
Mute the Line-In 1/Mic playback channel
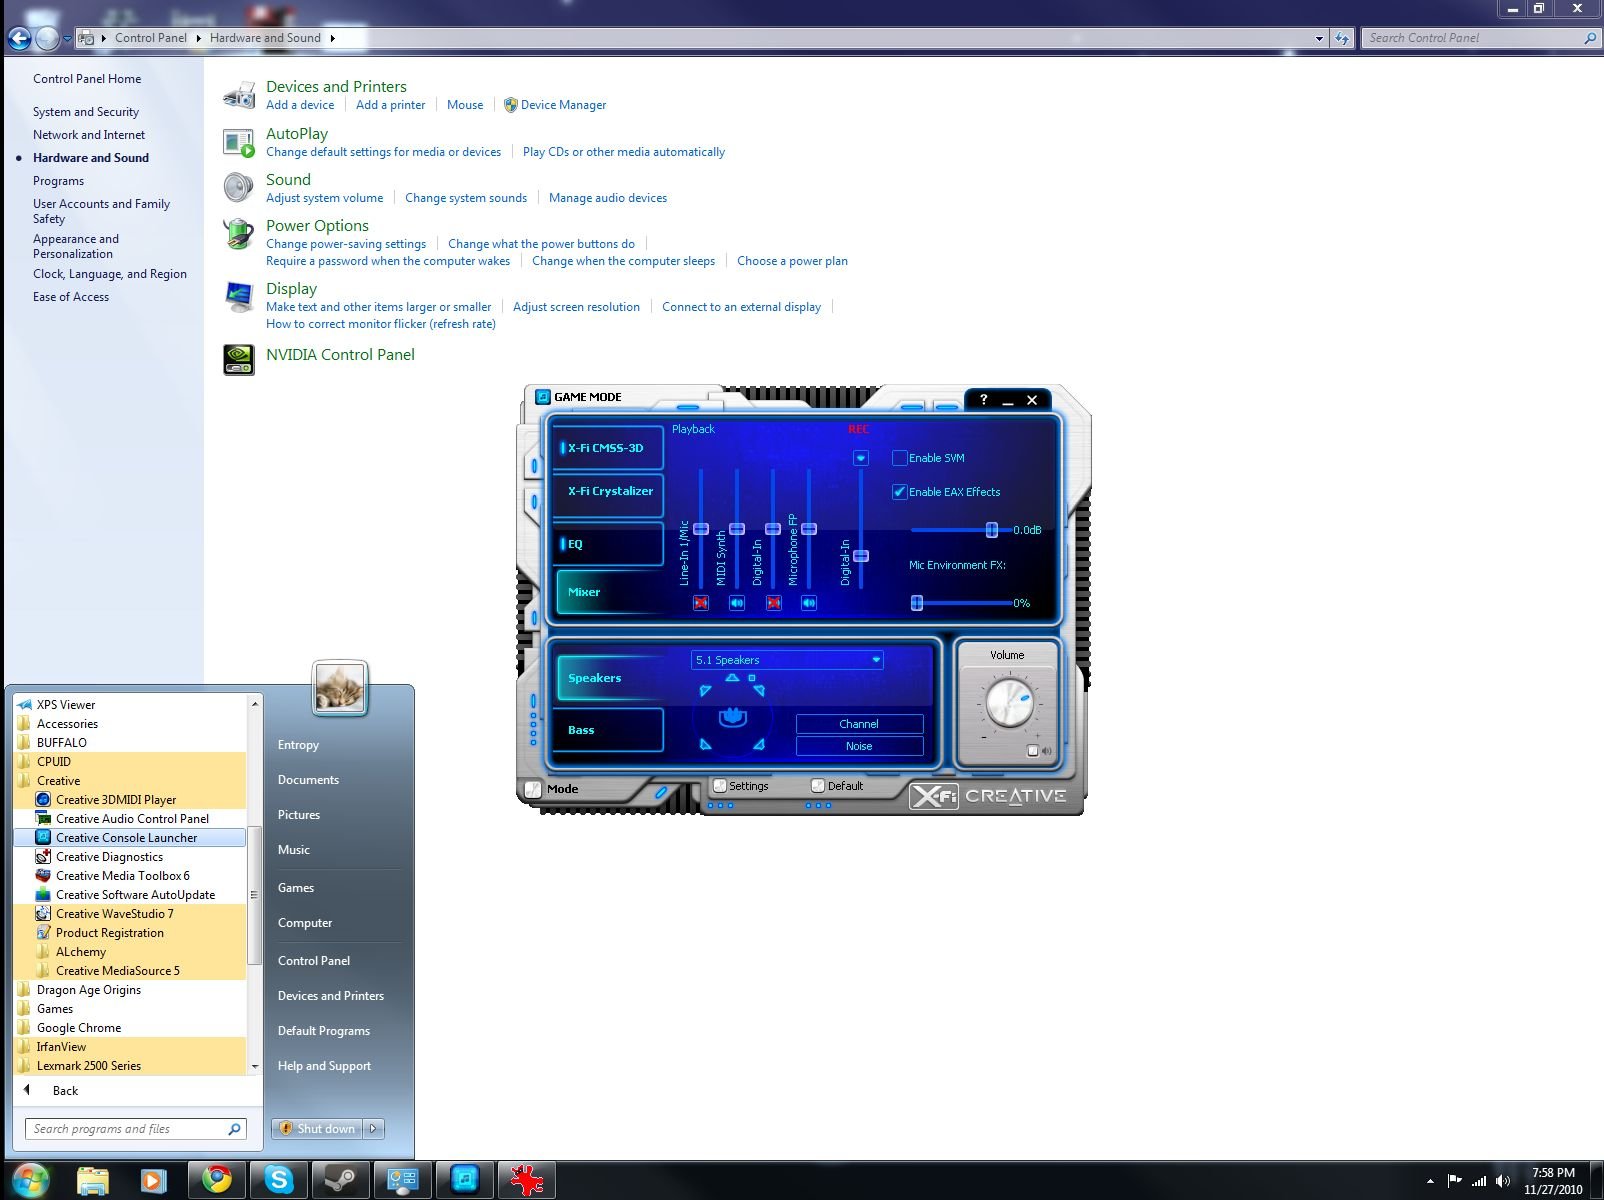pyautogui.click(x=701, y=603)
